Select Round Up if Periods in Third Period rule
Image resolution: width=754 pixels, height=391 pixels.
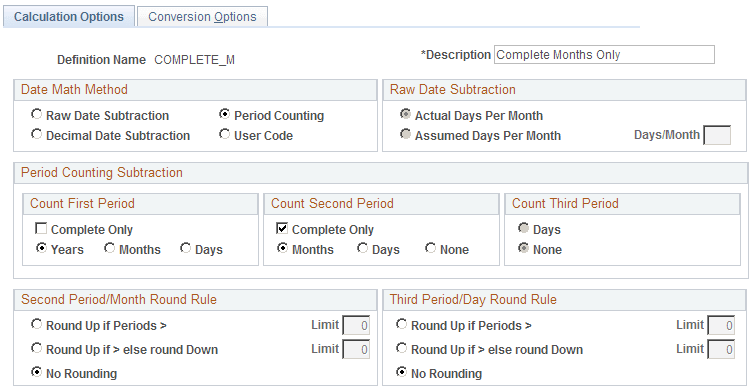click(402, 324)
